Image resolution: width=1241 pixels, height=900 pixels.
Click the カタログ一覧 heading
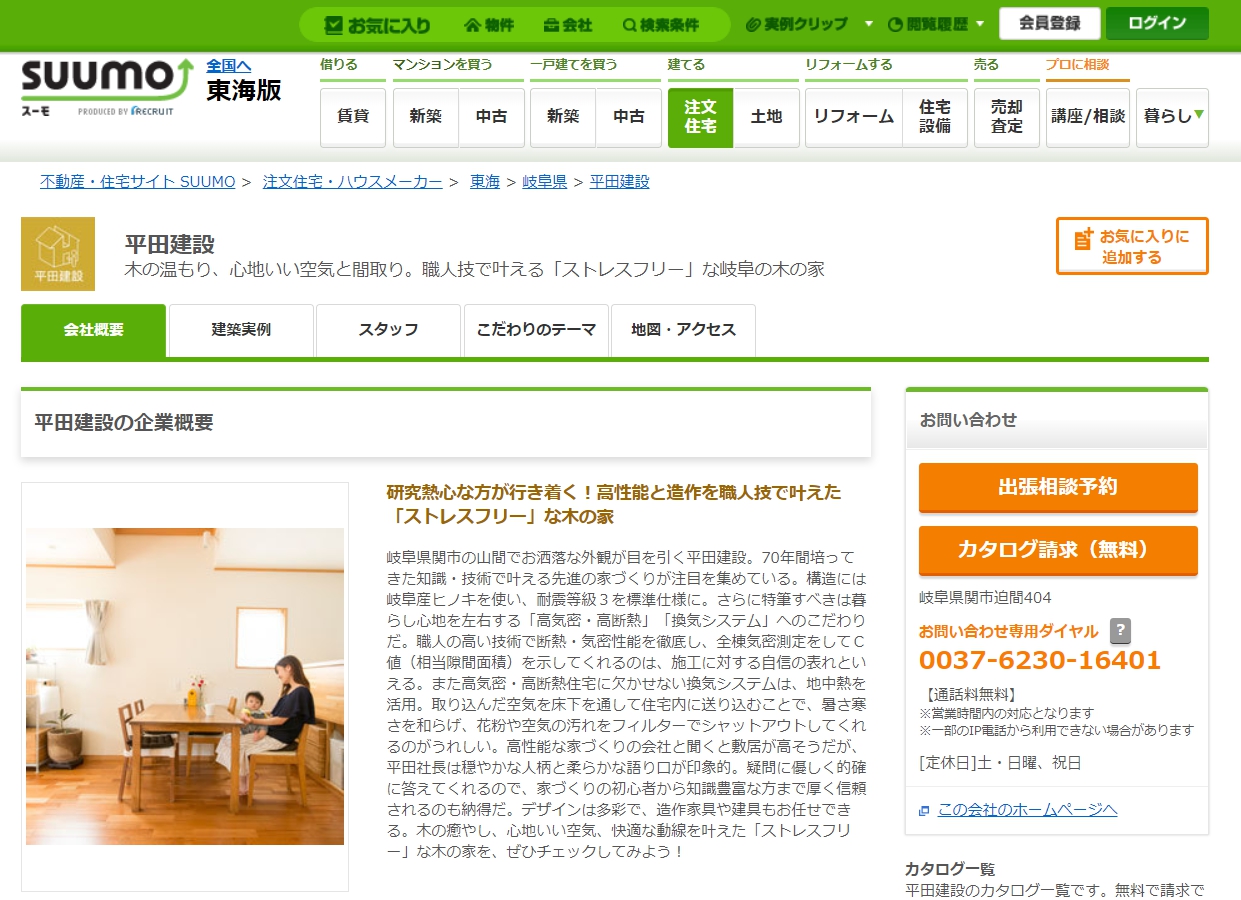(950, 869)
